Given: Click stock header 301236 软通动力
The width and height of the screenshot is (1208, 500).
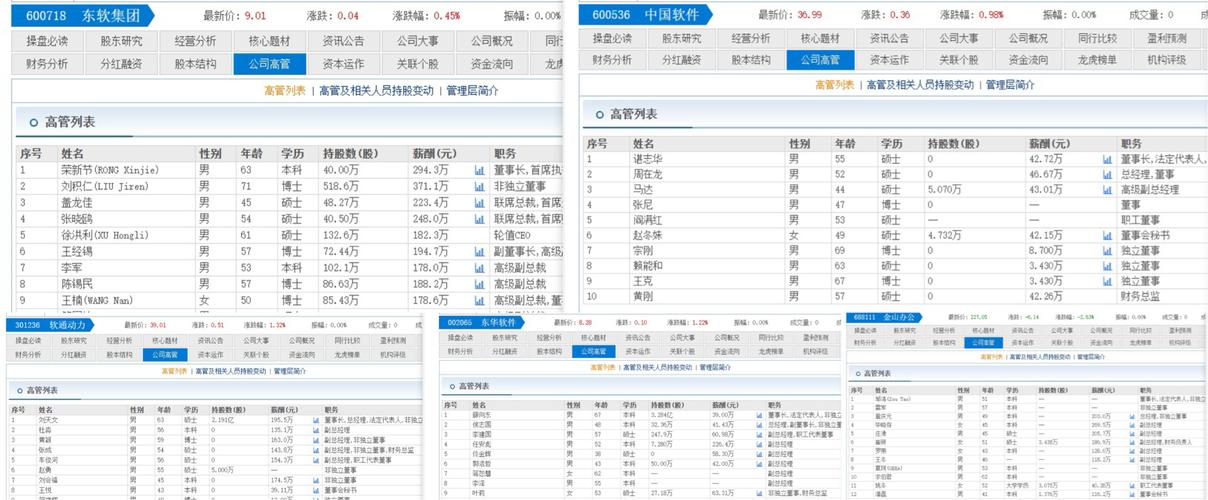Looking at the screenshot, I should click(x=50, y=325).
